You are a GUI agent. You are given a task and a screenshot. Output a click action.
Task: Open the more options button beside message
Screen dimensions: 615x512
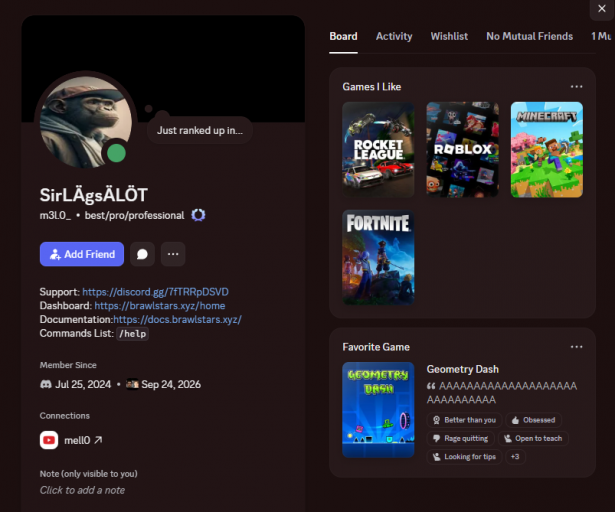coord(173,254)
